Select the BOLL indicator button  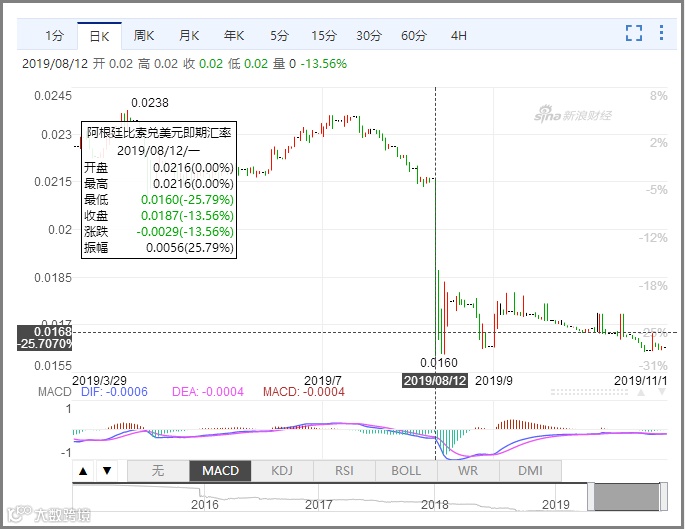point(406,471)
